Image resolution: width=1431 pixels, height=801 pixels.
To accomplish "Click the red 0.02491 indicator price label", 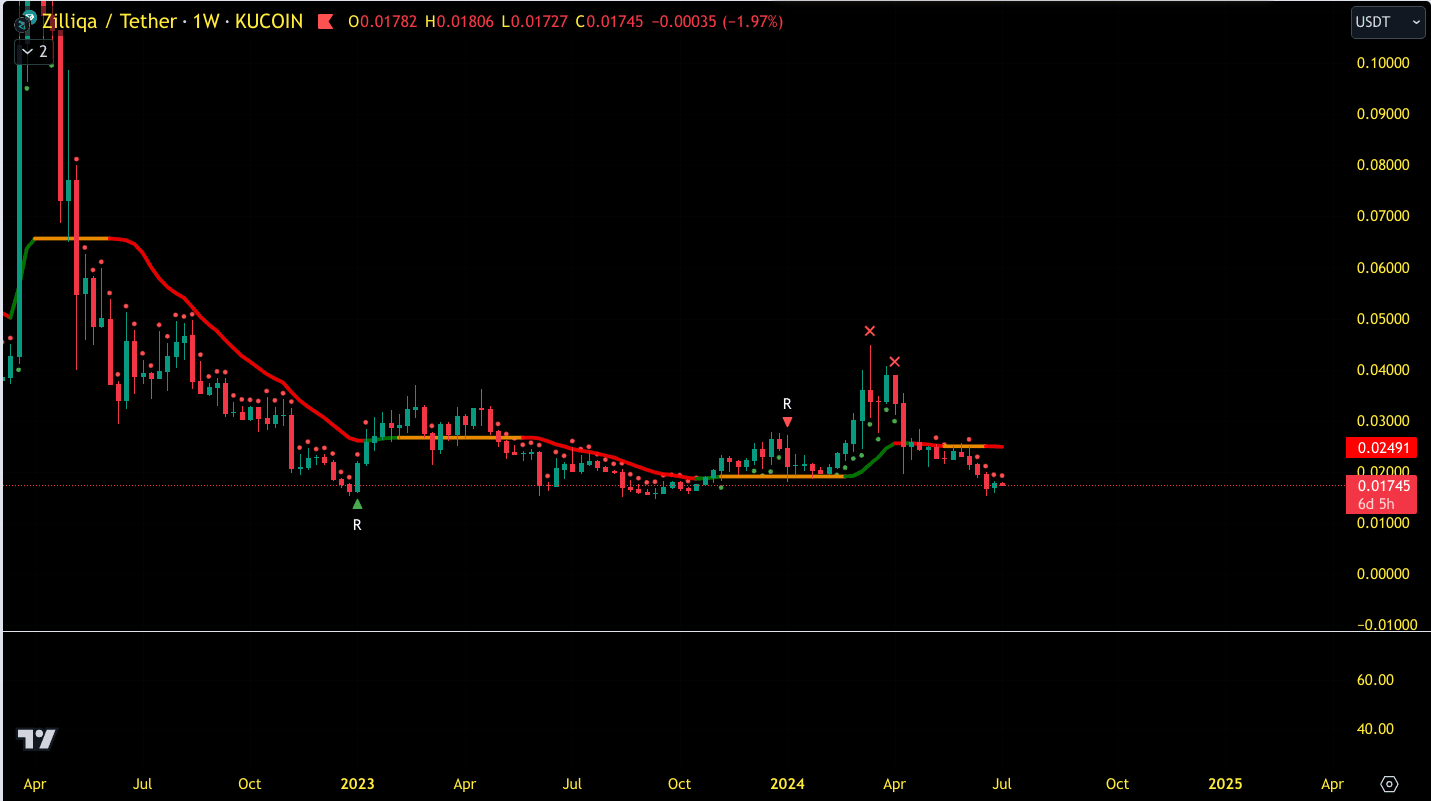I will (x=1382, y=448).
